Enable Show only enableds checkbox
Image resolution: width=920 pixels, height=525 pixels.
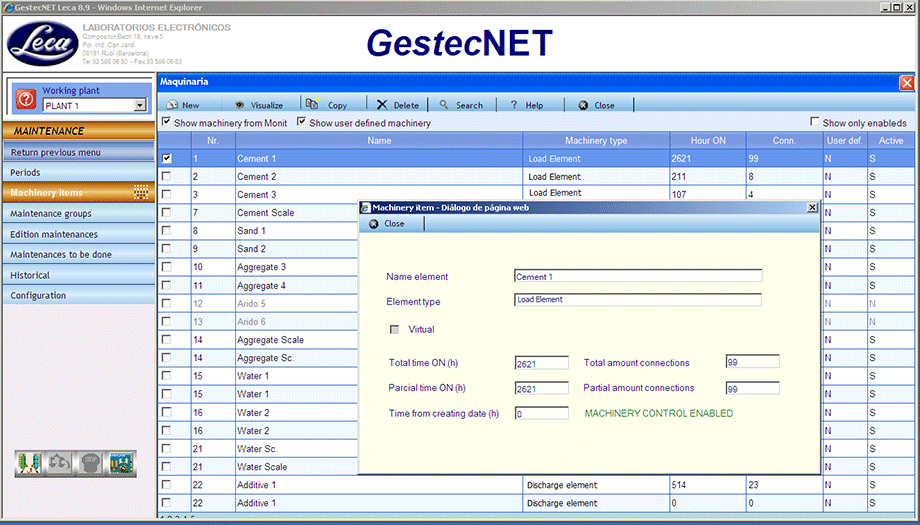coord(814,121)
